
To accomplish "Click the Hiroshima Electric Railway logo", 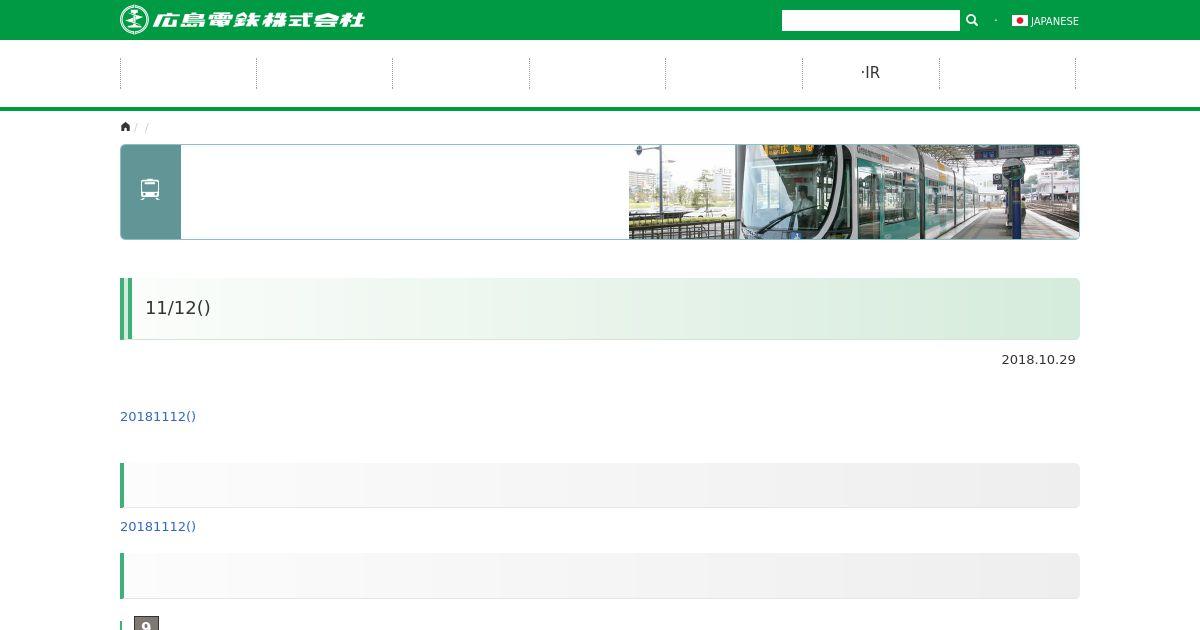I will click(x=242, y=20).
